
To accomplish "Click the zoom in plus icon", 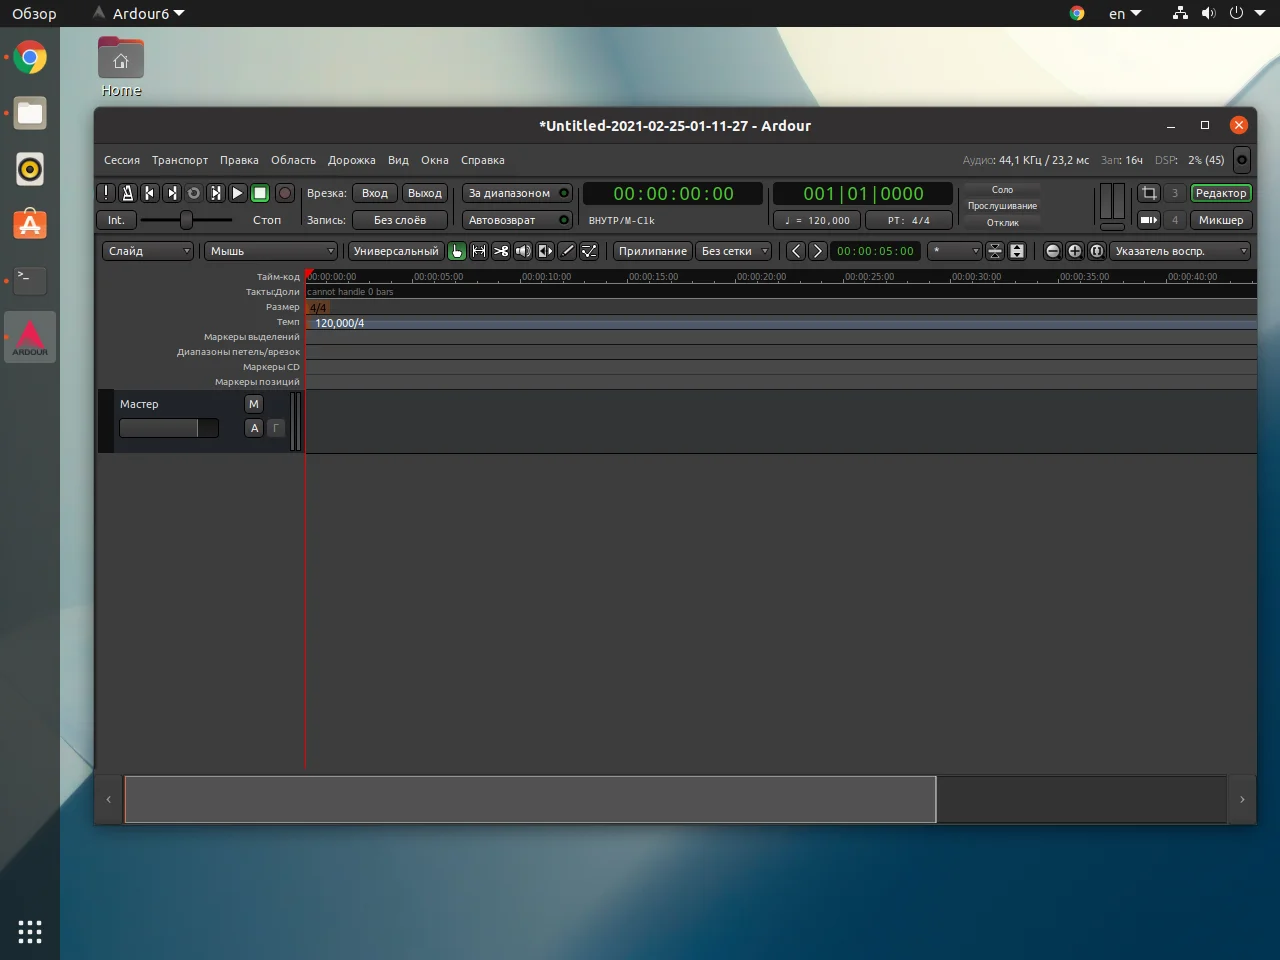I will (1075, 251).
